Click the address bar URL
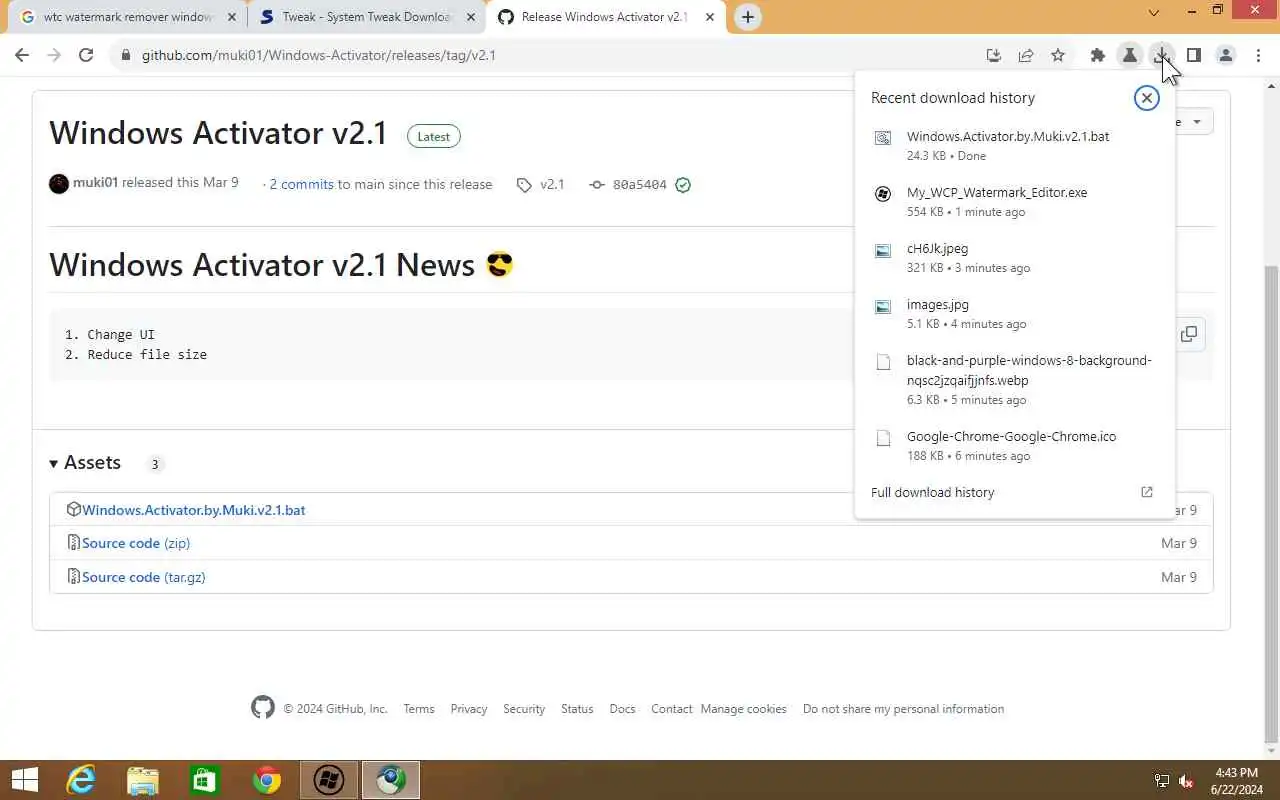 pyautogui.click(x=319, y=55)
